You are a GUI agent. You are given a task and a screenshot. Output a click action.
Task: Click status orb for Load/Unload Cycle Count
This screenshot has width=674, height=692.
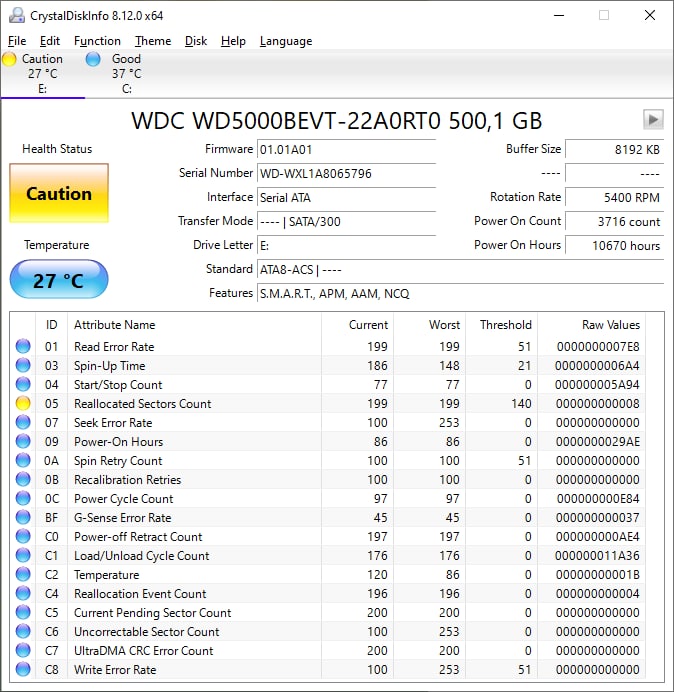click(23, 555)
